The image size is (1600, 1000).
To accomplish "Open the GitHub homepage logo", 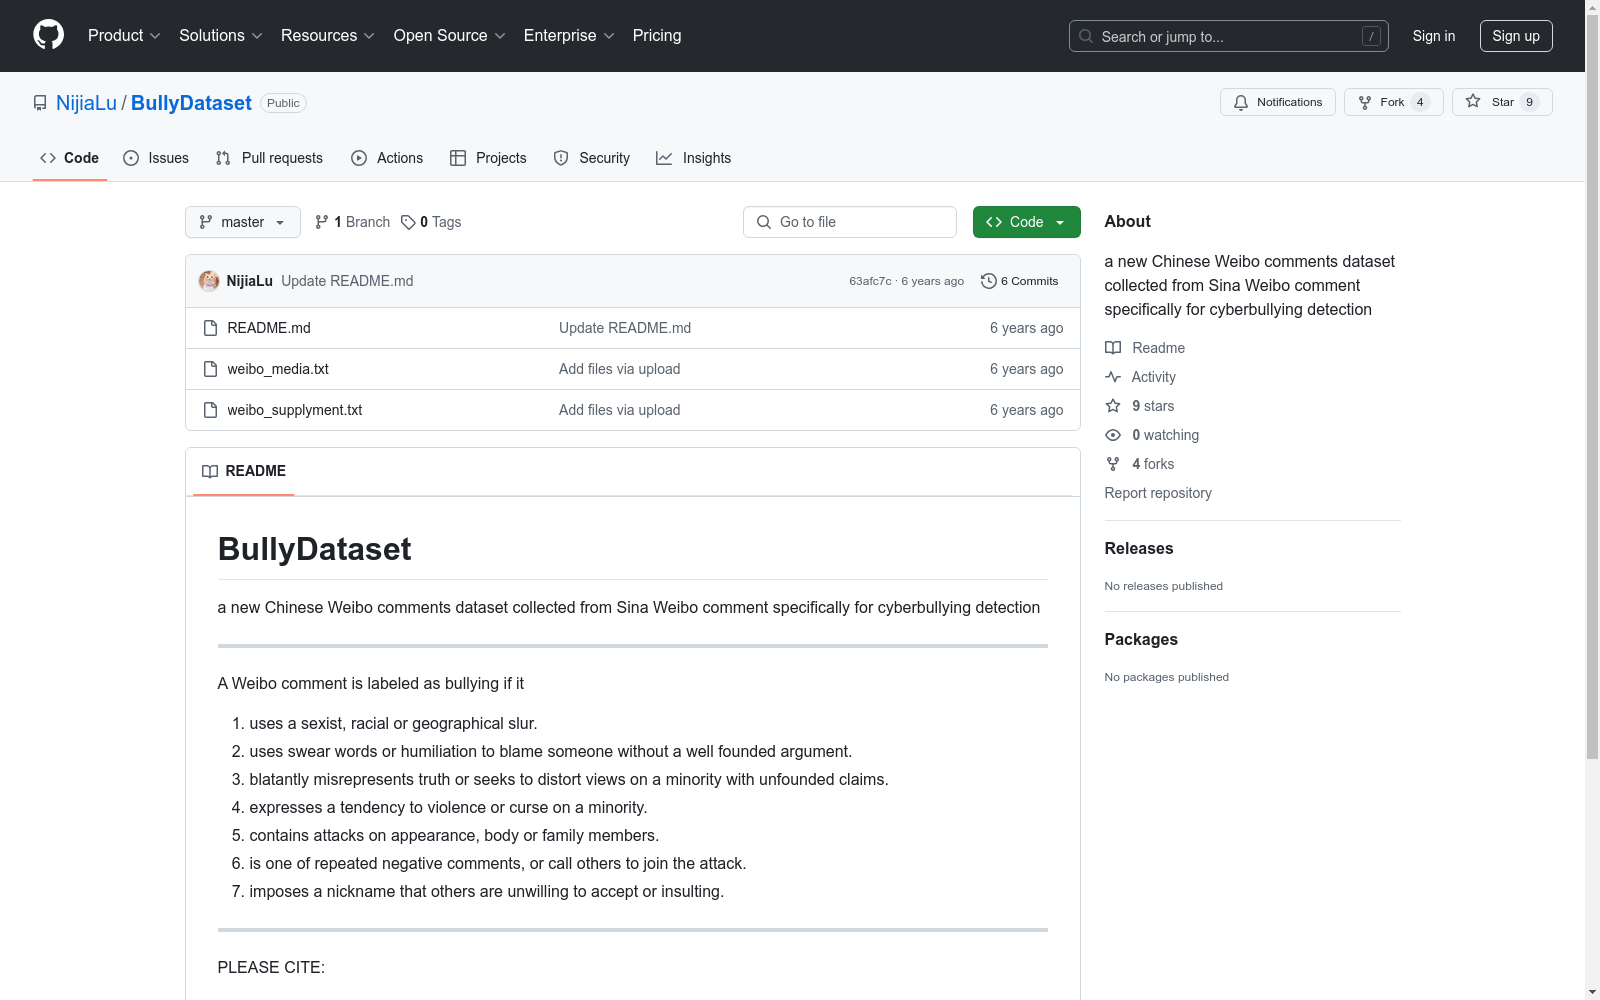I will (x=48, y=35).
